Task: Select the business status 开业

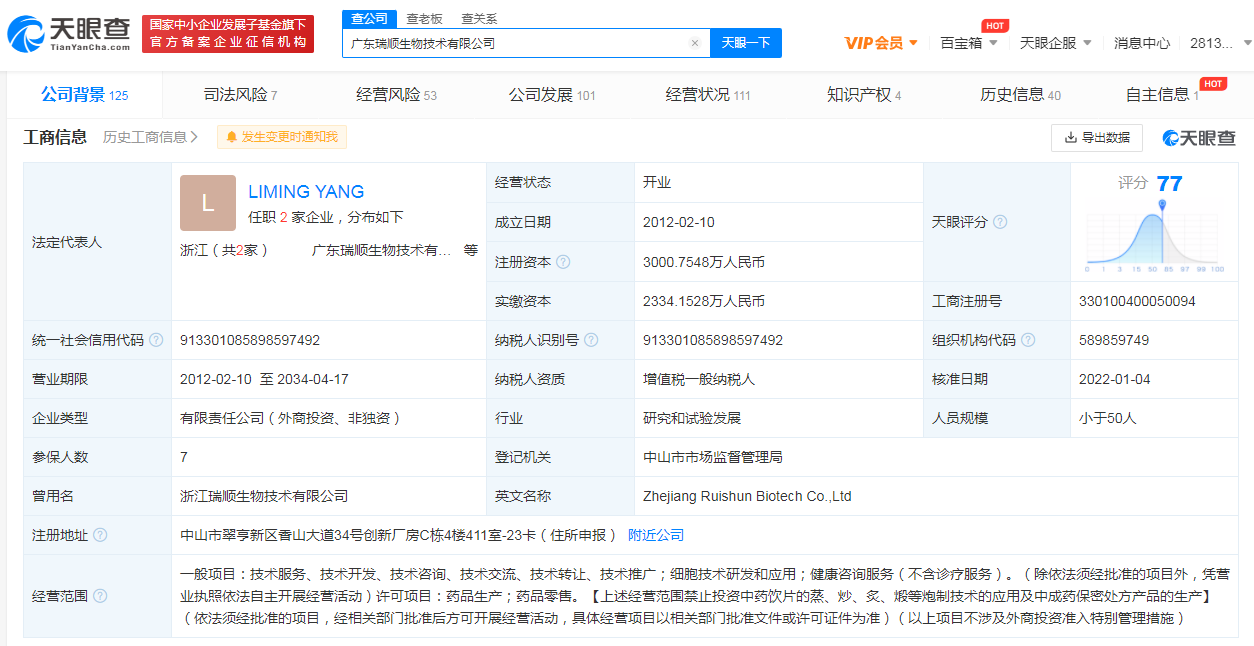Action: 657,182
